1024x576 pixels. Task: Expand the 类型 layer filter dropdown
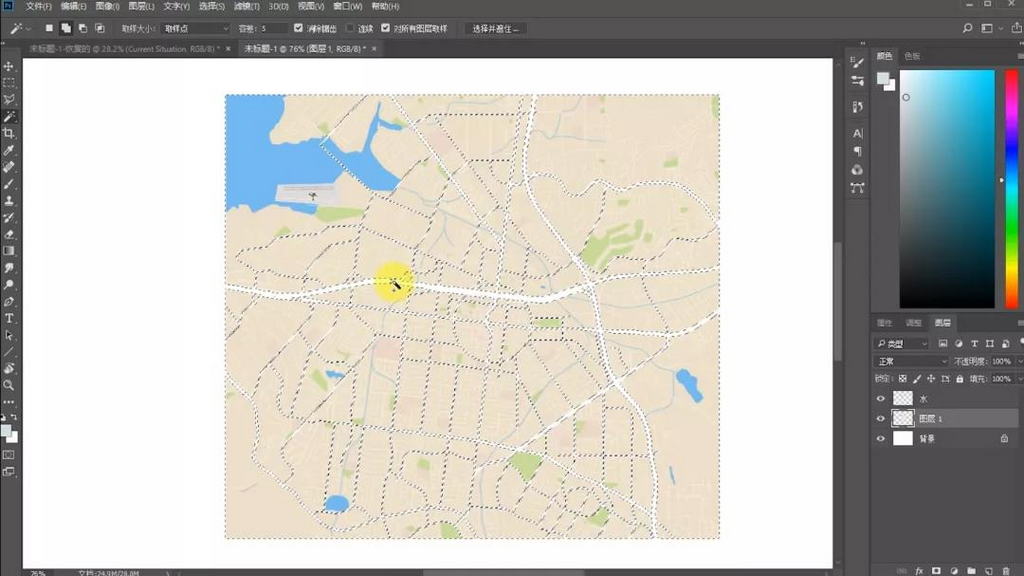tap(902, 344)
